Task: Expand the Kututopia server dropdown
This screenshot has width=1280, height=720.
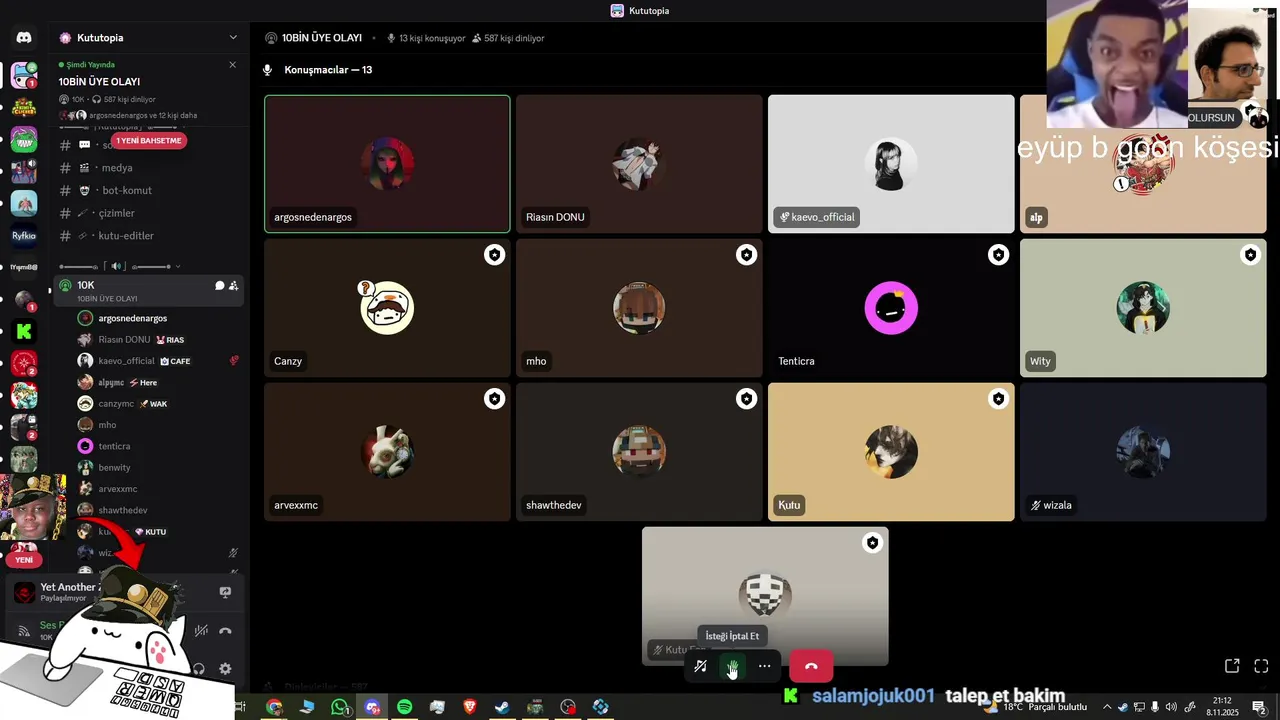Action: (233, 38)
